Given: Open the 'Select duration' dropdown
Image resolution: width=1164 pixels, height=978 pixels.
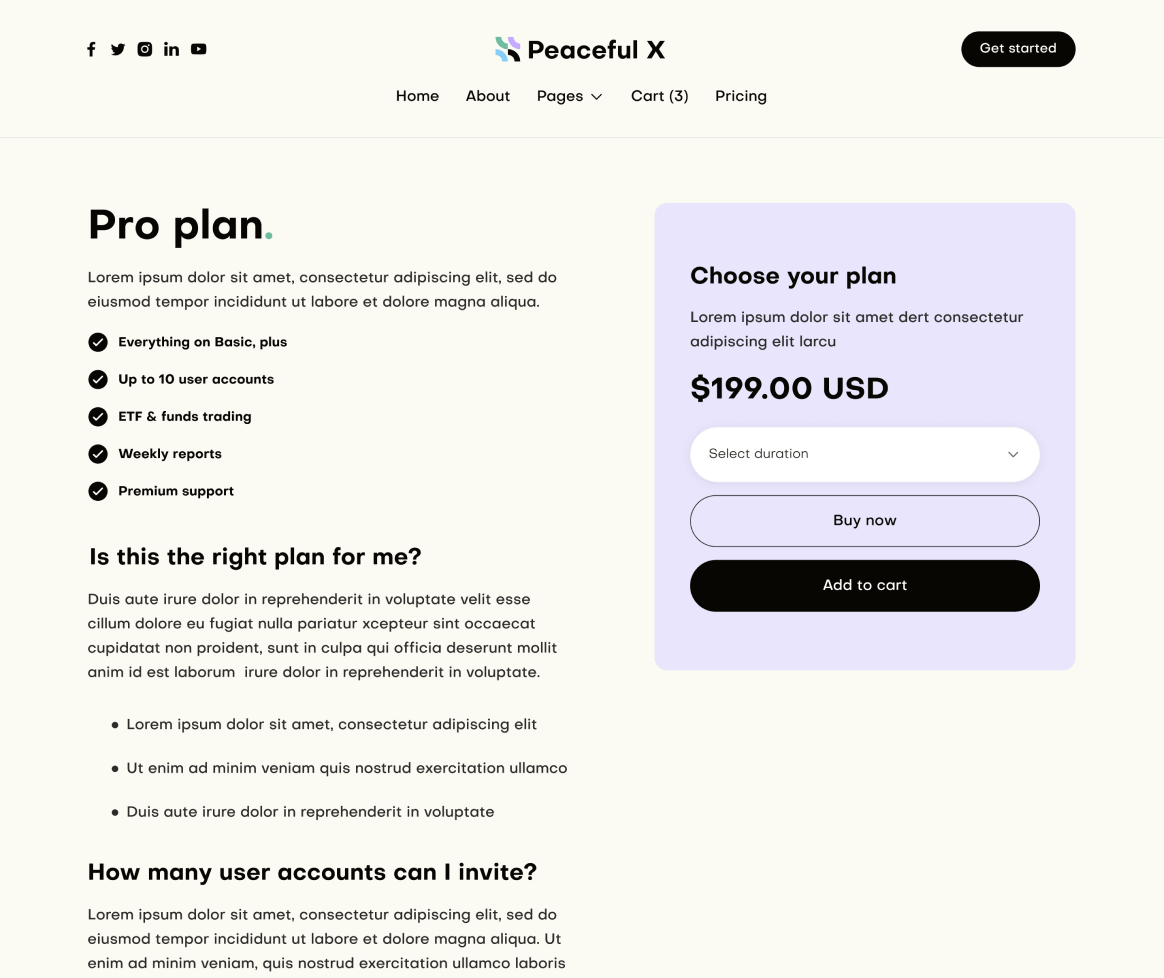Looking at the screenshot, I should 864,454.
